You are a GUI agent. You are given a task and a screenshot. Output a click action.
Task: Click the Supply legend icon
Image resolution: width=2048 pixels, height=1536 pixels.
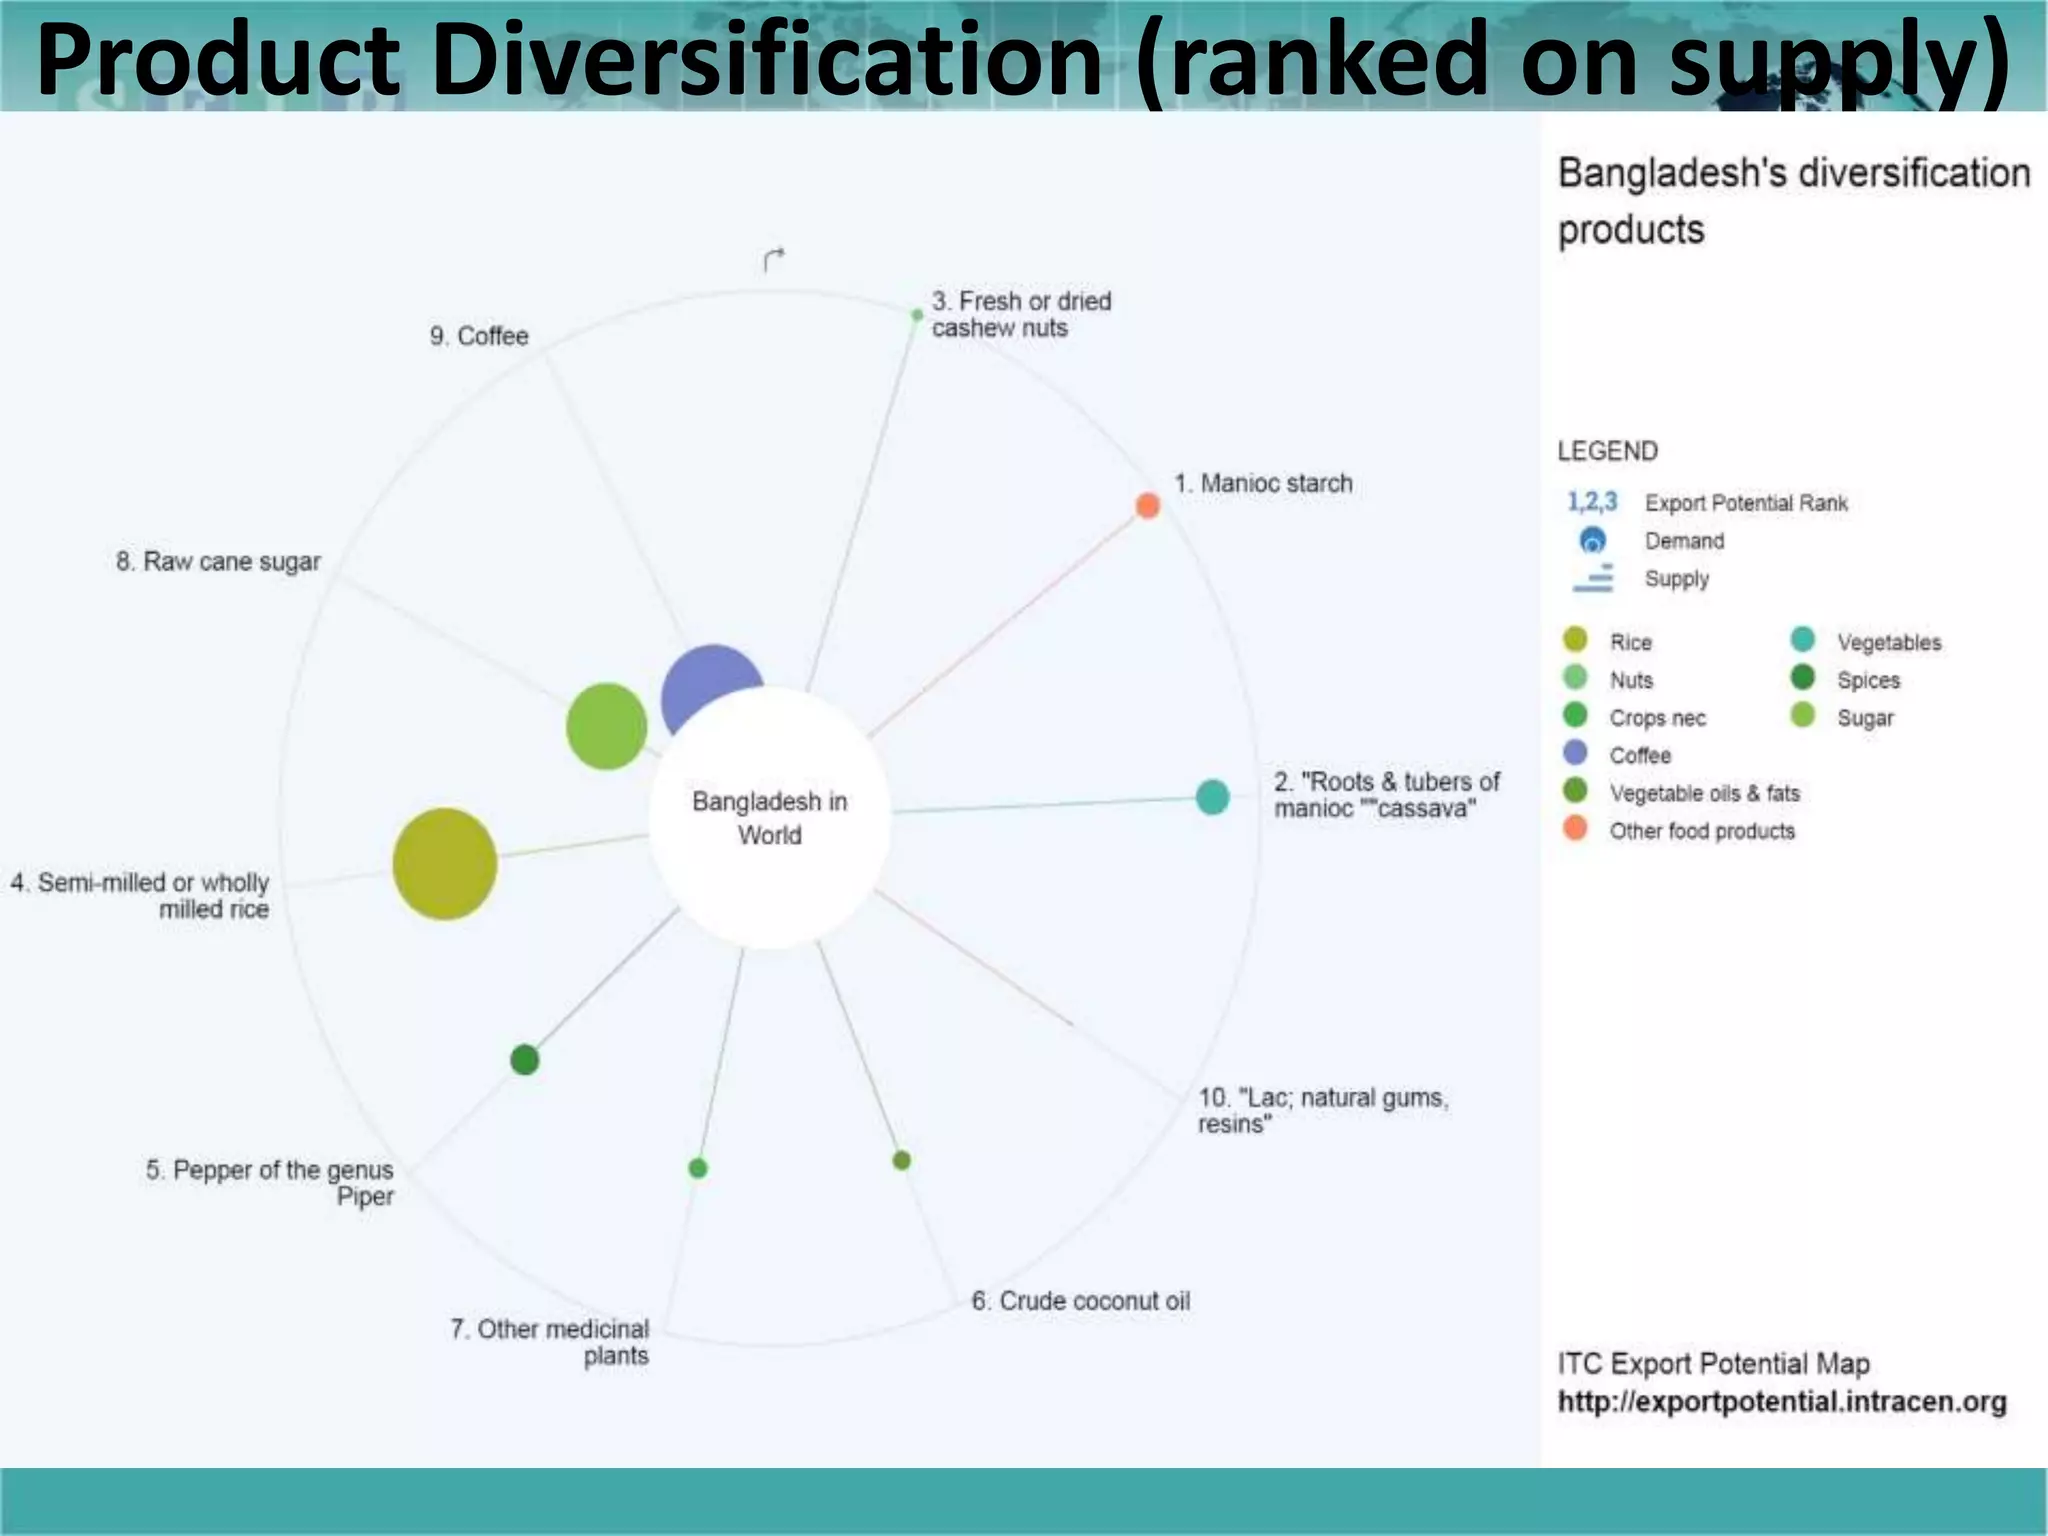coord(1593,578)
